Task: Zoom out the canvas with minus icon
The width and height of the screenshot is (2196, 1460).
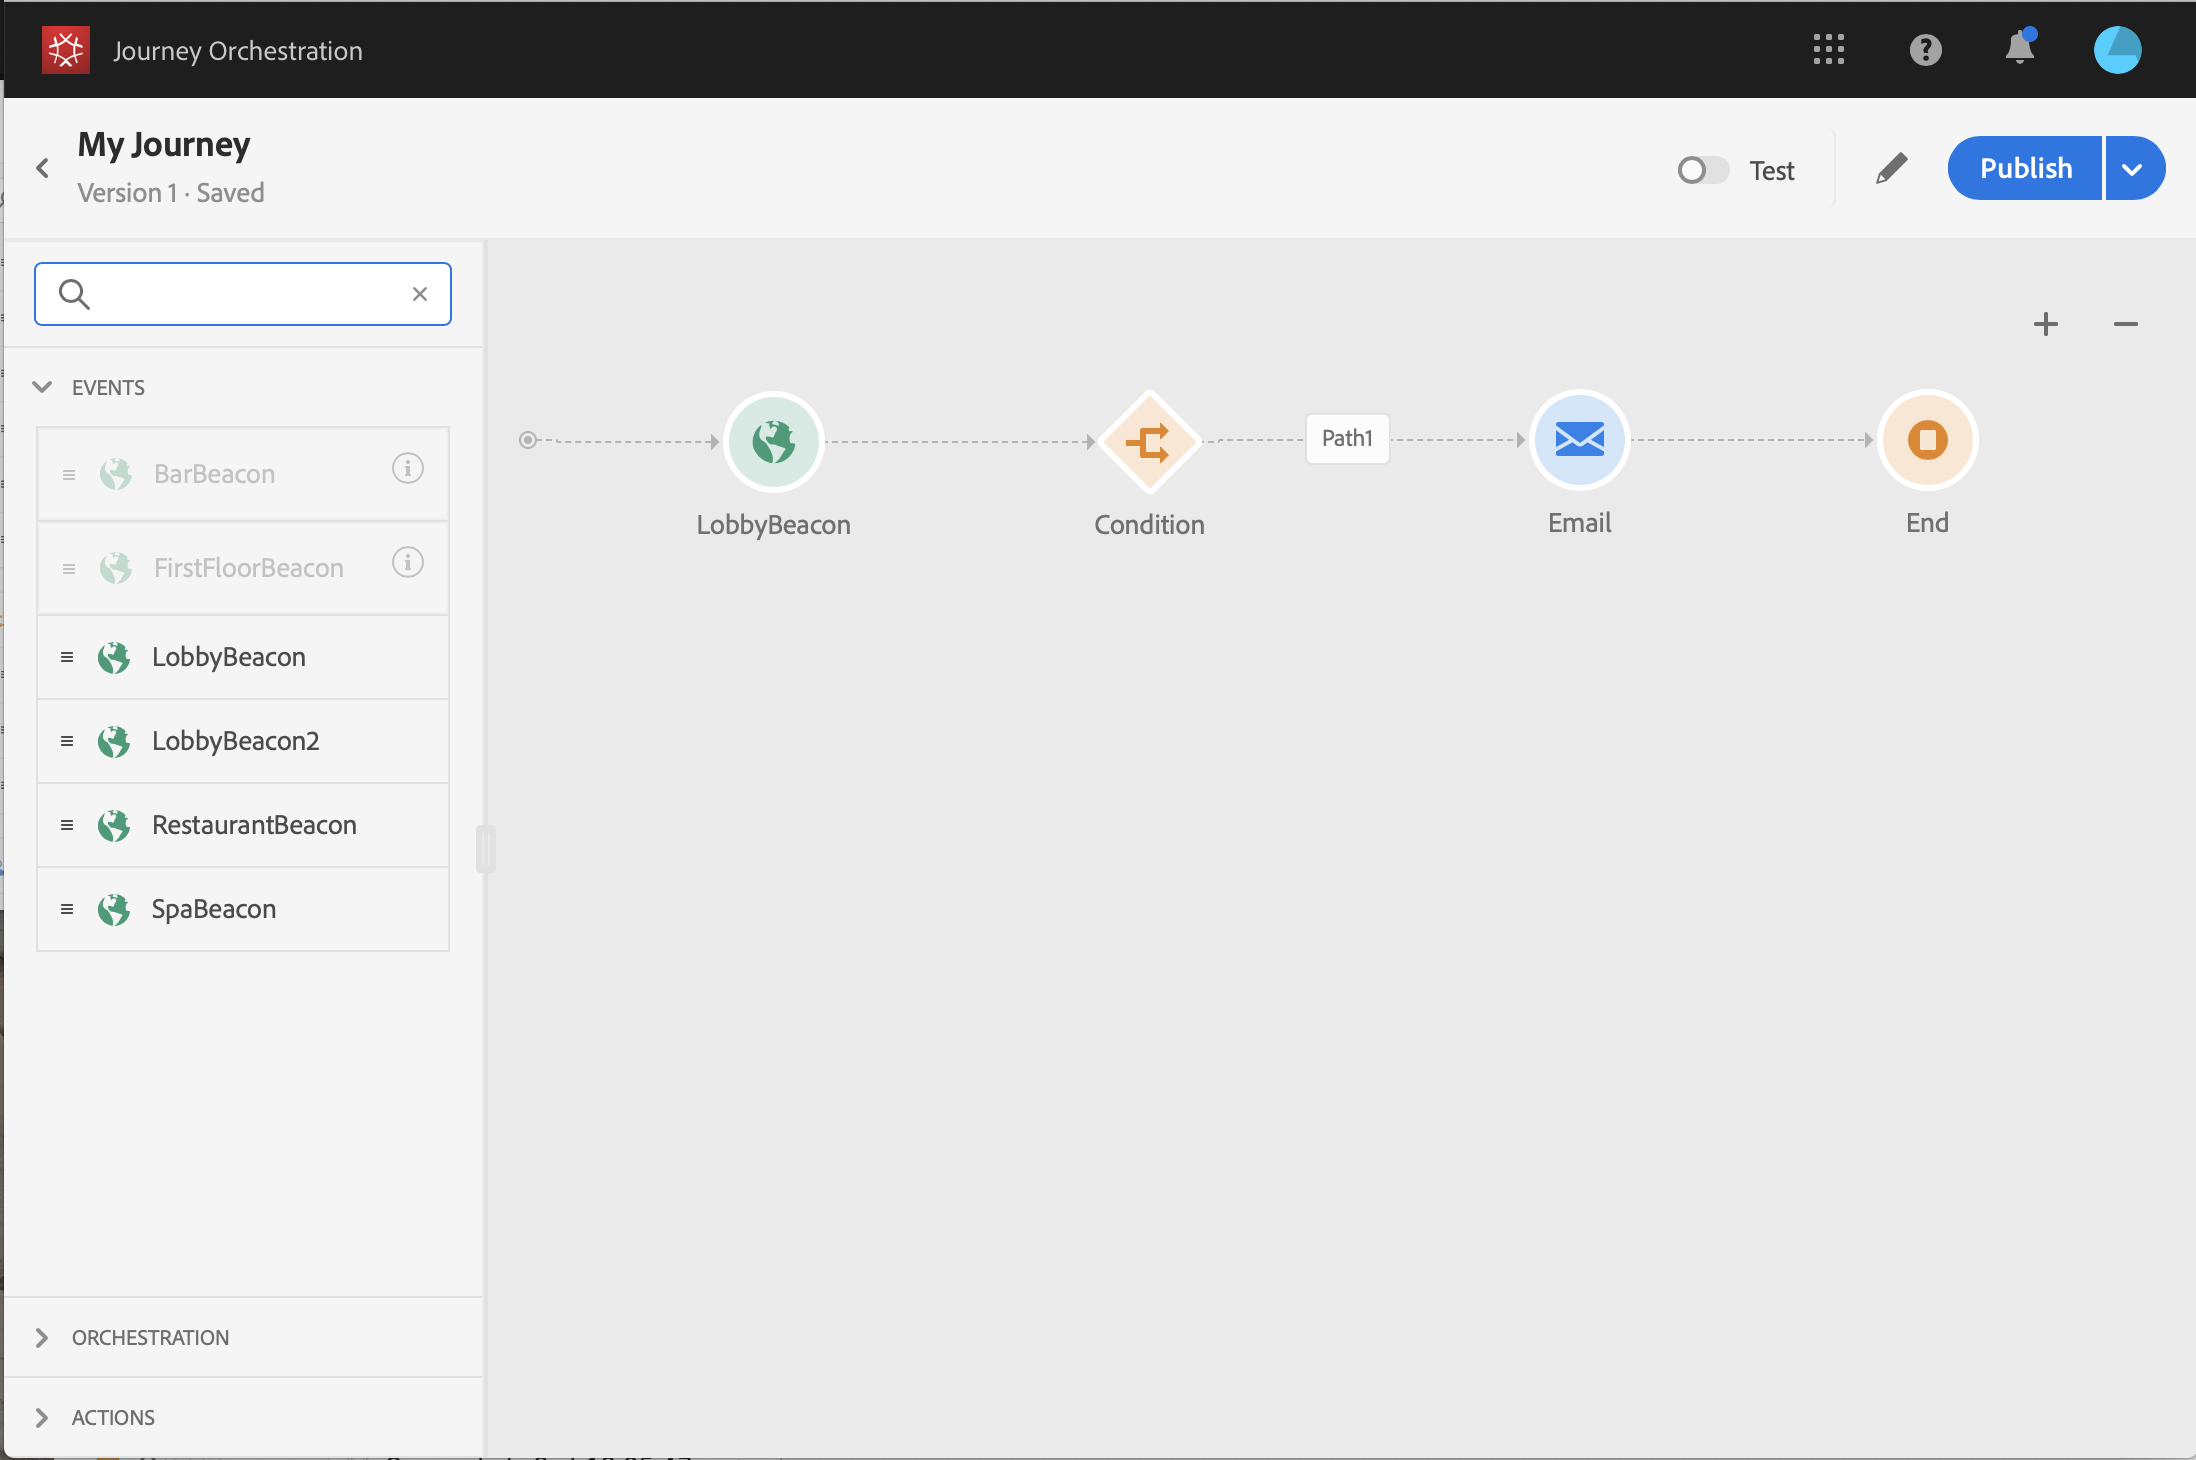Action: [x=2125, y=324]
